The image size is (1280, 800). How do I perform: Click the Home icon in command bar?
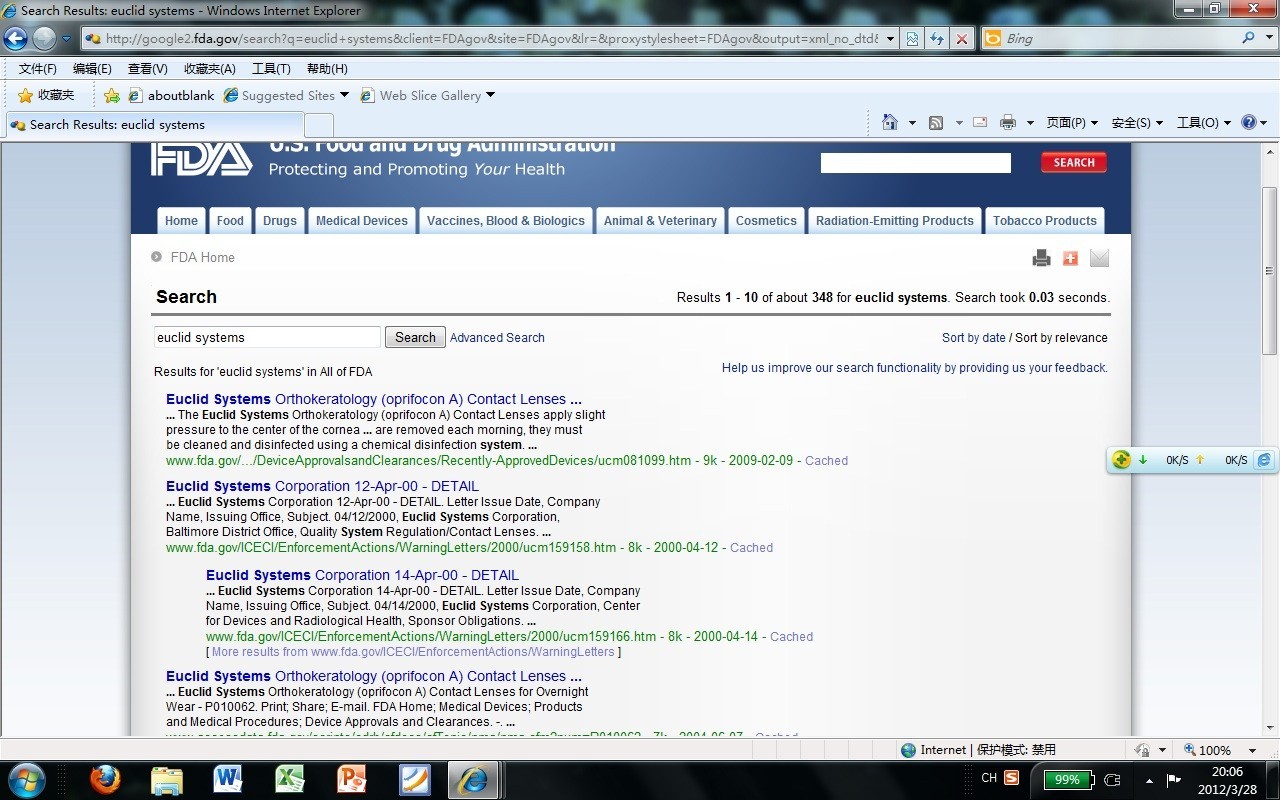[890, 122]
